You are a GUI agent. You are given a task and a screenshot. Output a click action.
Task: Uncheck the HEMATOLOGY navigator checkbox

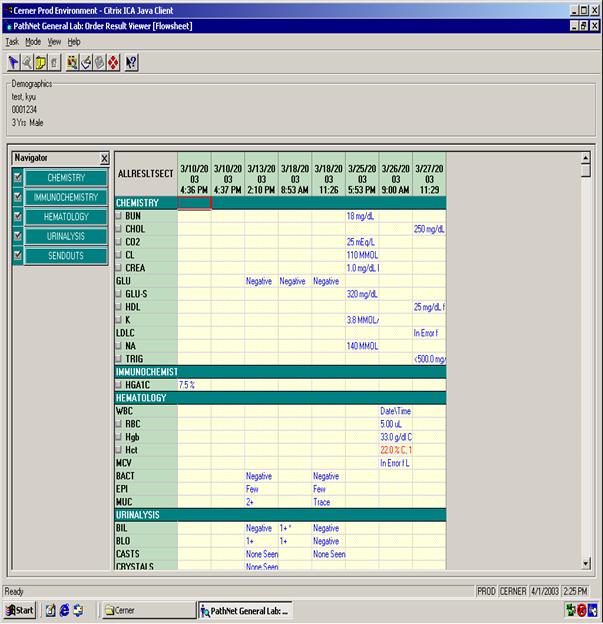point(18,216)
